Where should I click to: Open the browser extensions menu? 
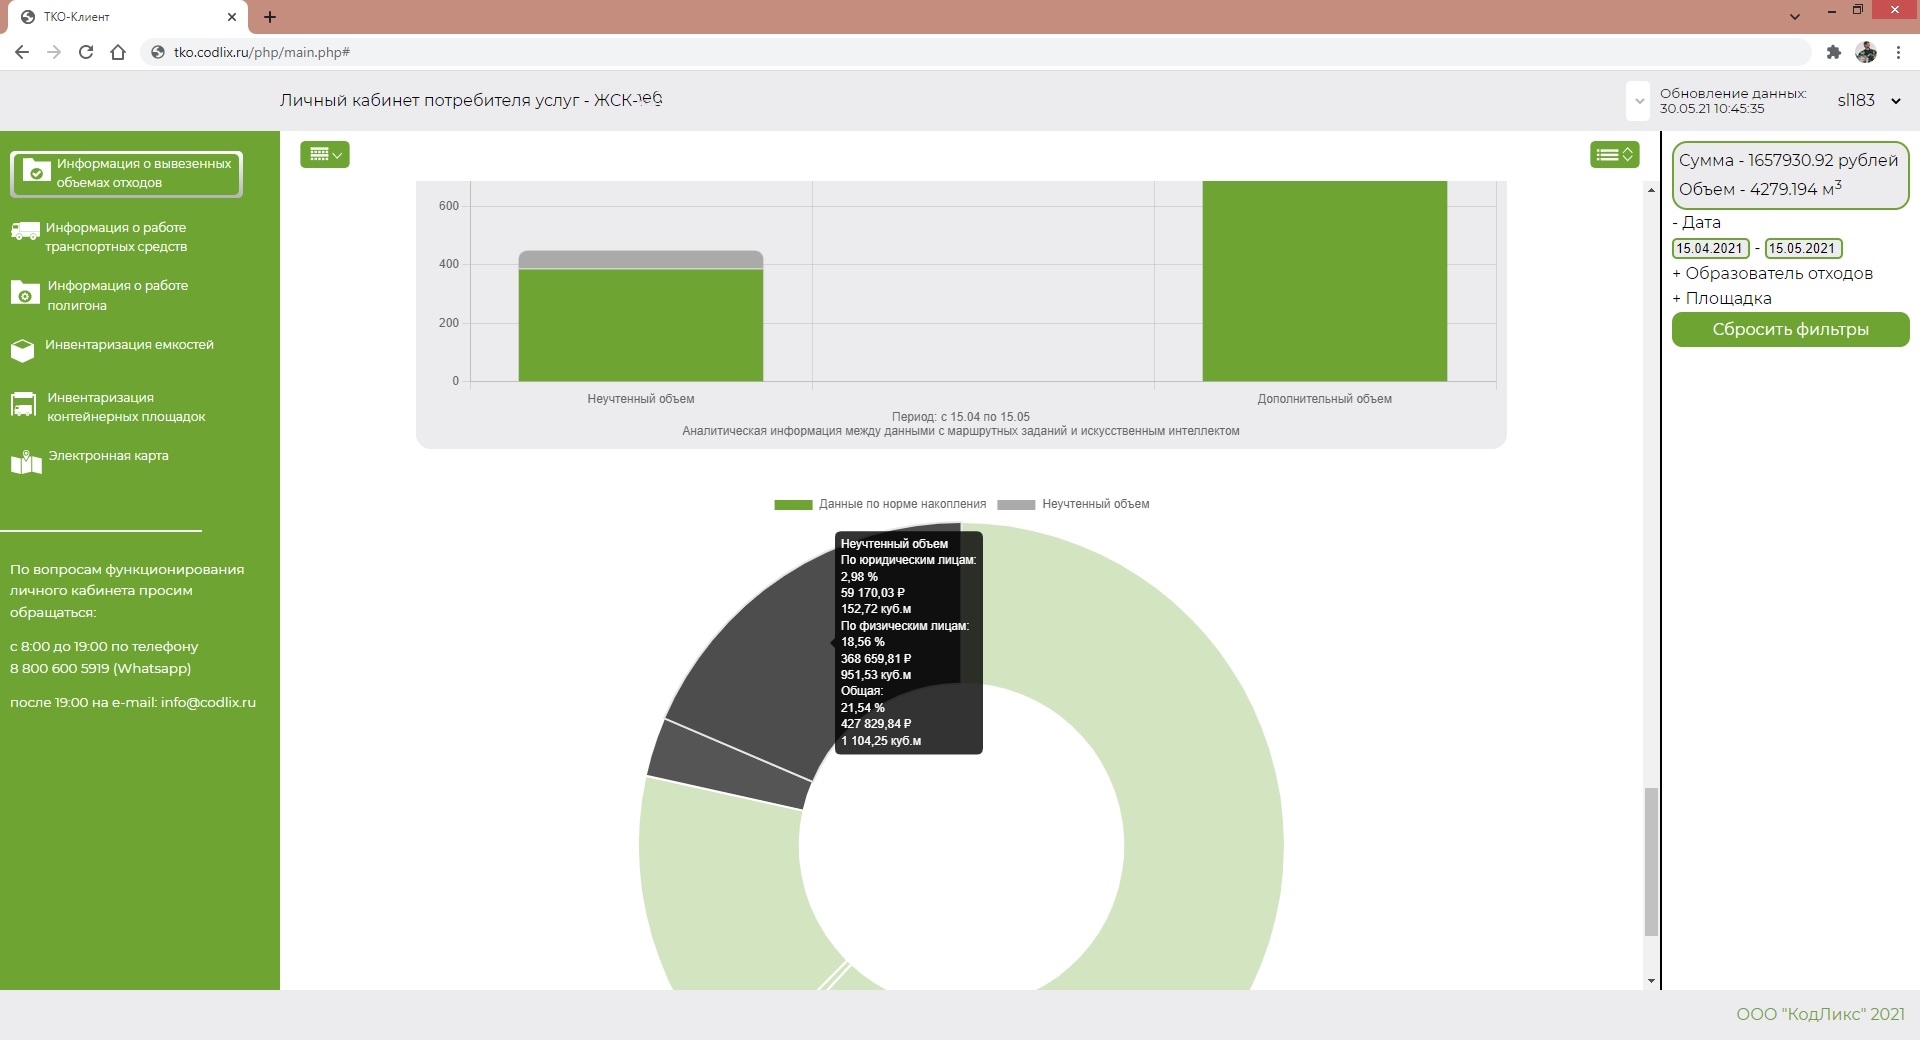tap(1833, 52)
